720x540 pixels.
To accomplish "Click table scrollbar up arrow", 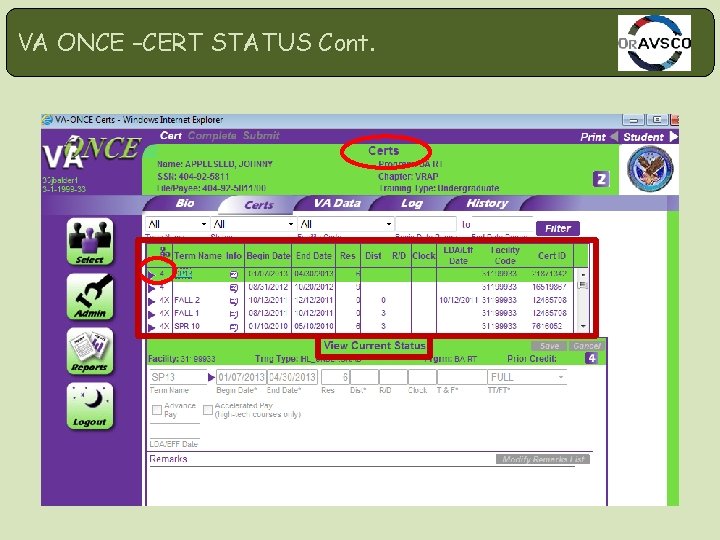I will coord(583,274).
